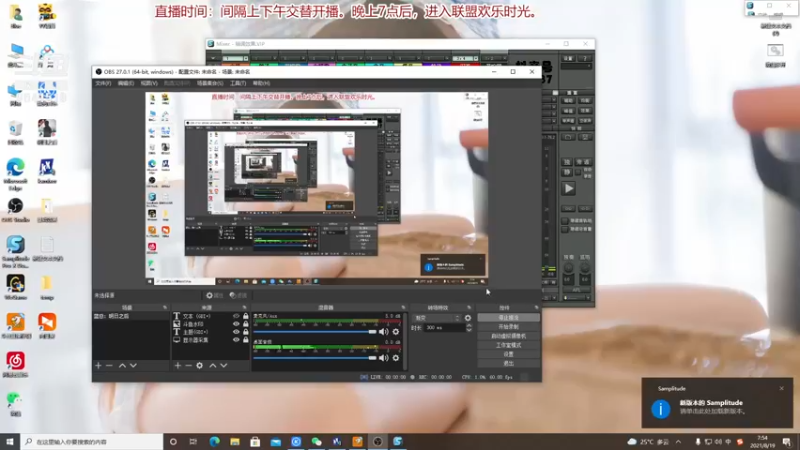Viewport: 800px width, 450px height.
Task: Pop out the audio mixer dock icon
Action: coord(403,308)
